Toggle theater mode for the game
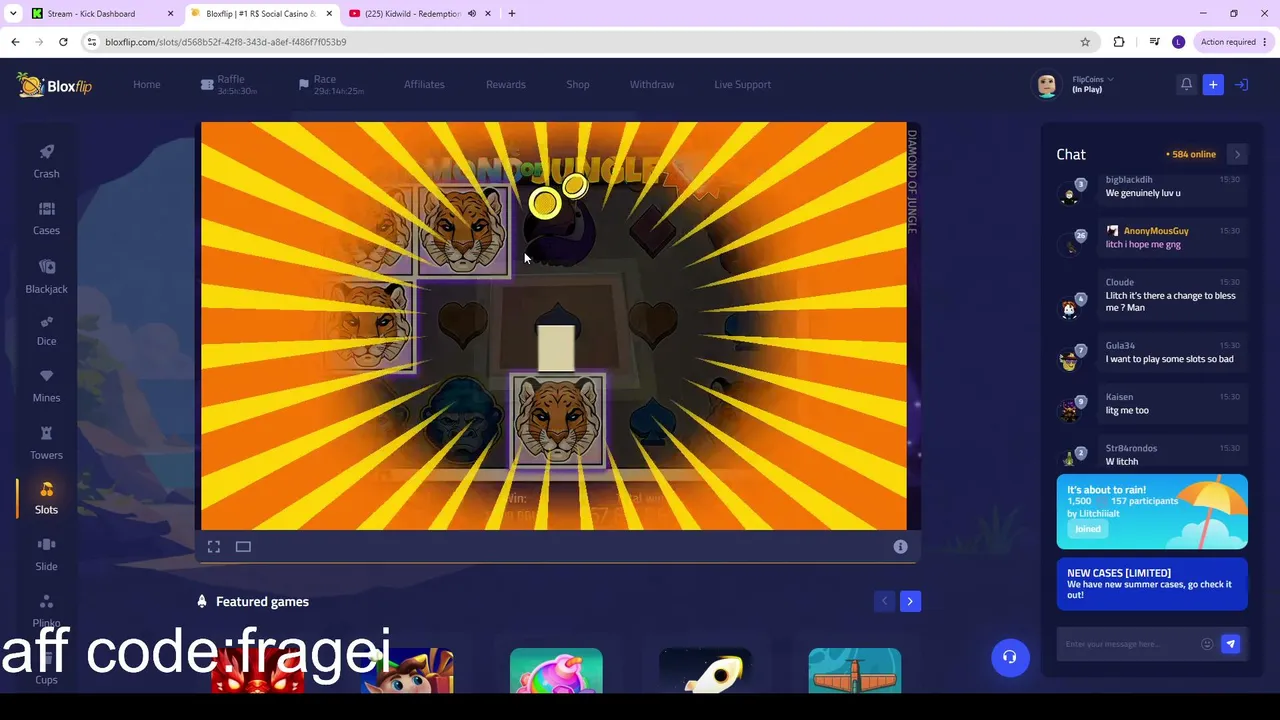Screen dimensions: 1280x720 pyautogui.click(x=243, y=547)
